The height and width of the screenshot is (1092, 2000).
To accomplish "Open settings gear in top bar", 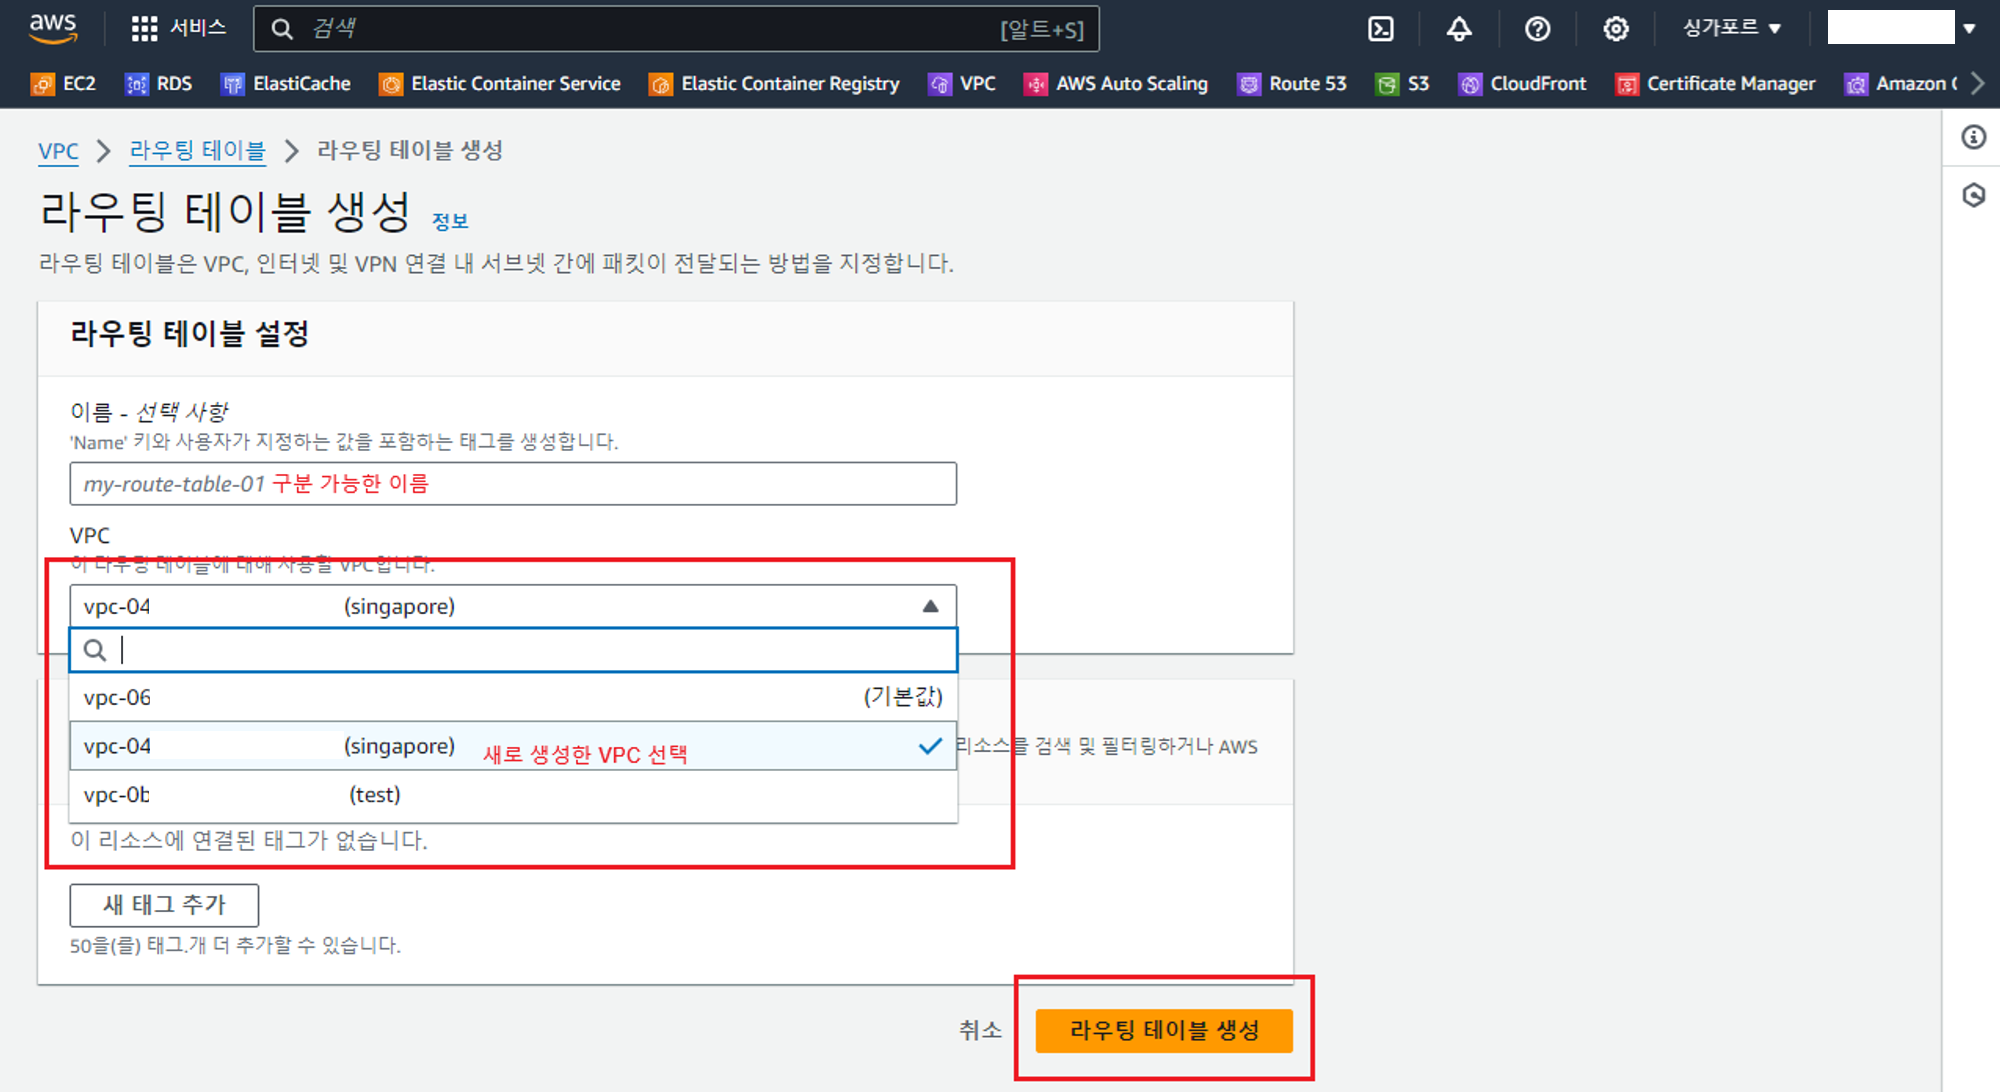I will click(1615, 29).
